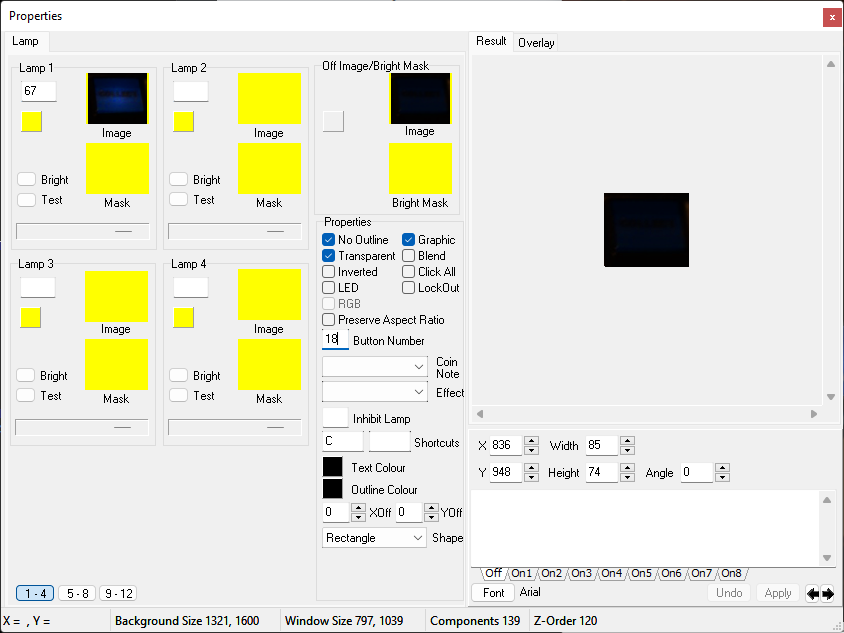Open the Rectangle Shape dropdown

click(374, 538)
